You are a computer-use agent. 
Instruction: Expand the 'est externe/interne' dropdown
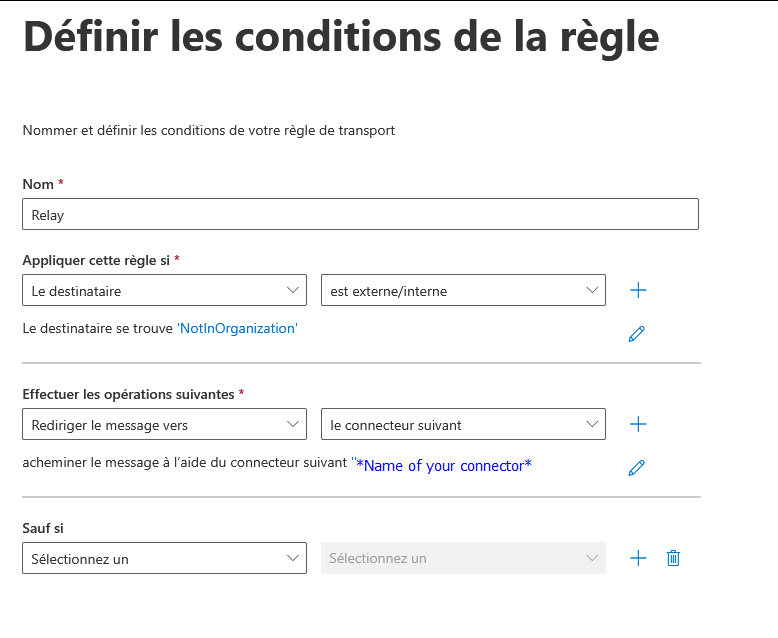[x=463, y=290]
